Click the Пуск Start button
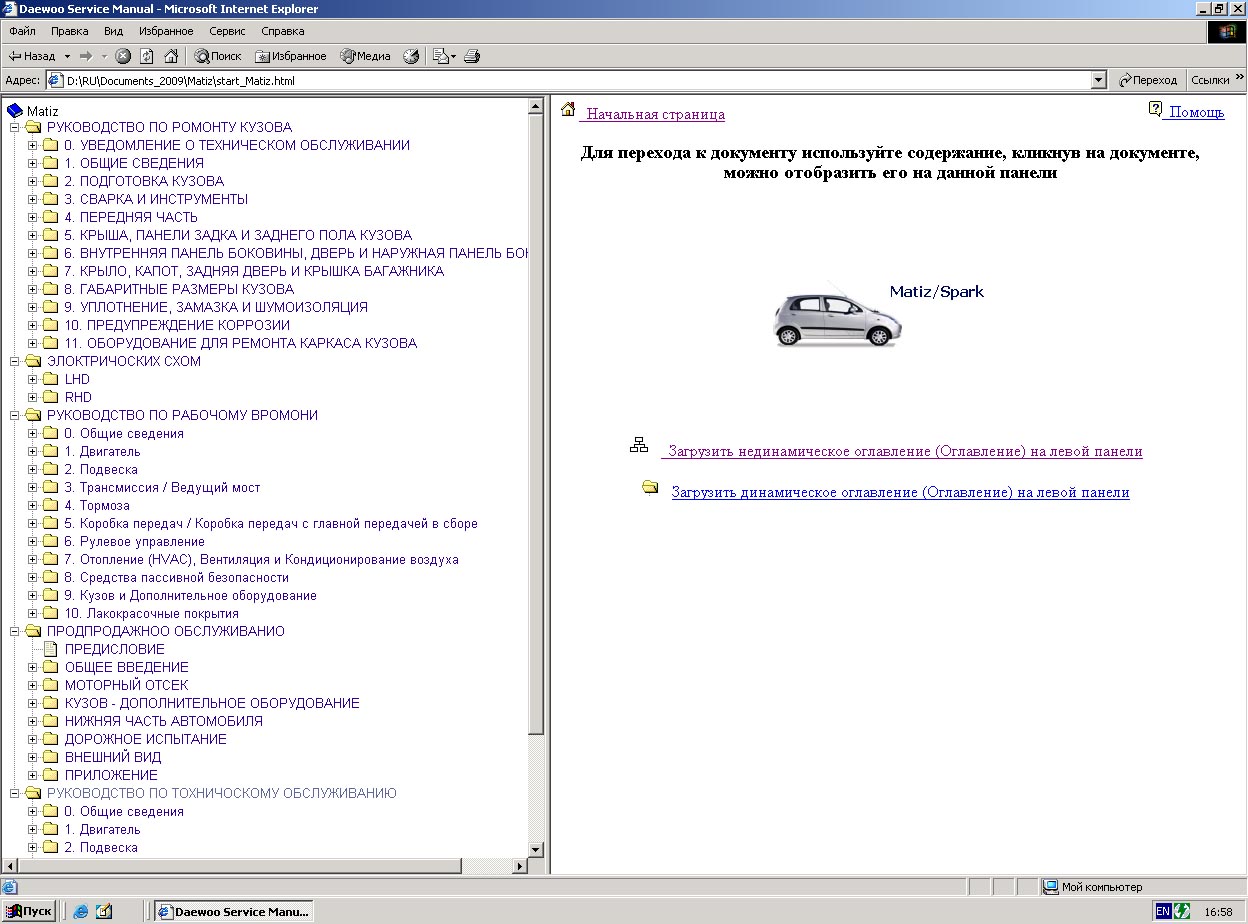Image resolution: width=1248 pixels, height=924 pixels. coord(29,911)
